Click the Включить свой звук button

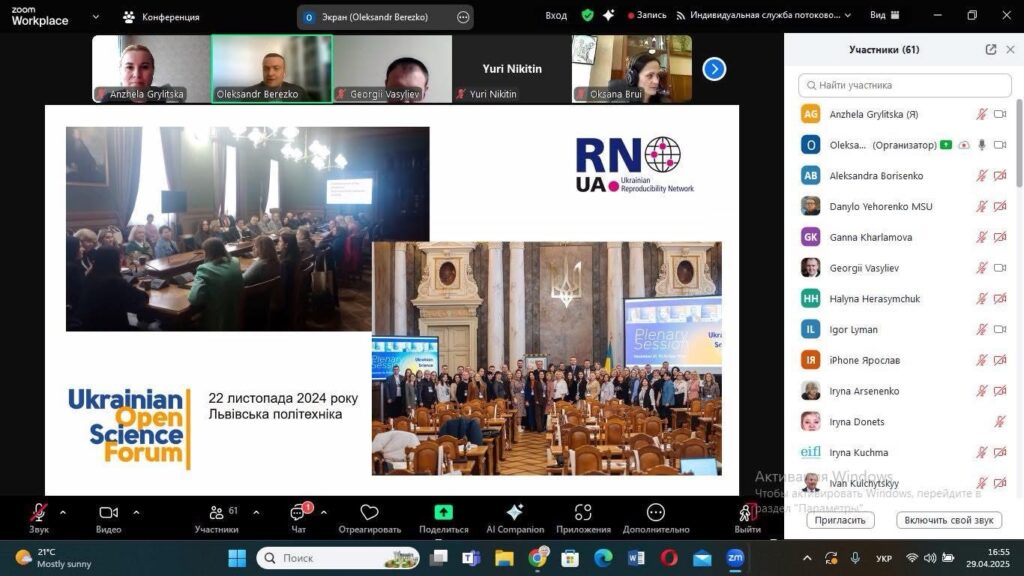[949, 520]
